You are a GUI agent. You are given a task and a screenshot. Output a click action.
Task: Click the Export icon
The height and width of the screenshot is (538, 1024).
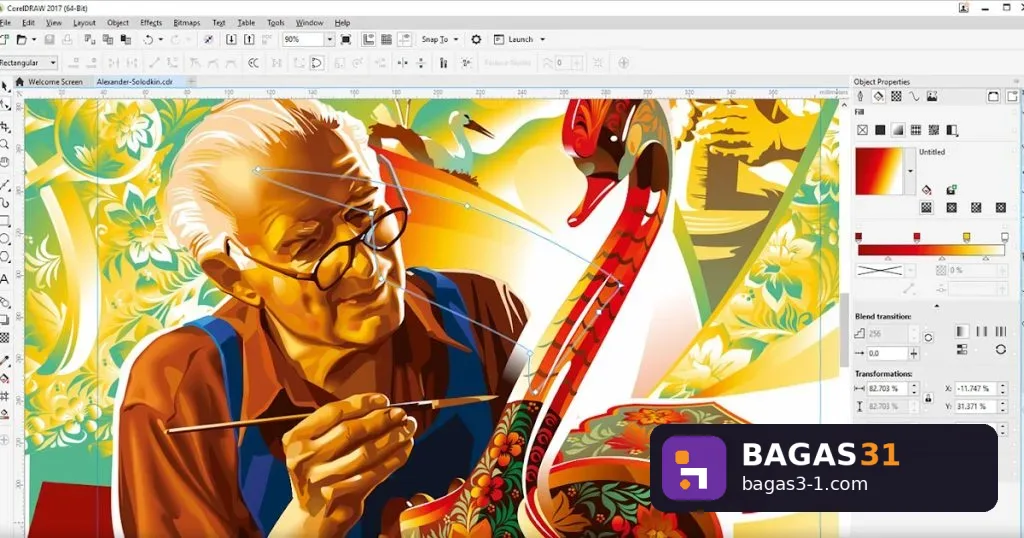249,40
